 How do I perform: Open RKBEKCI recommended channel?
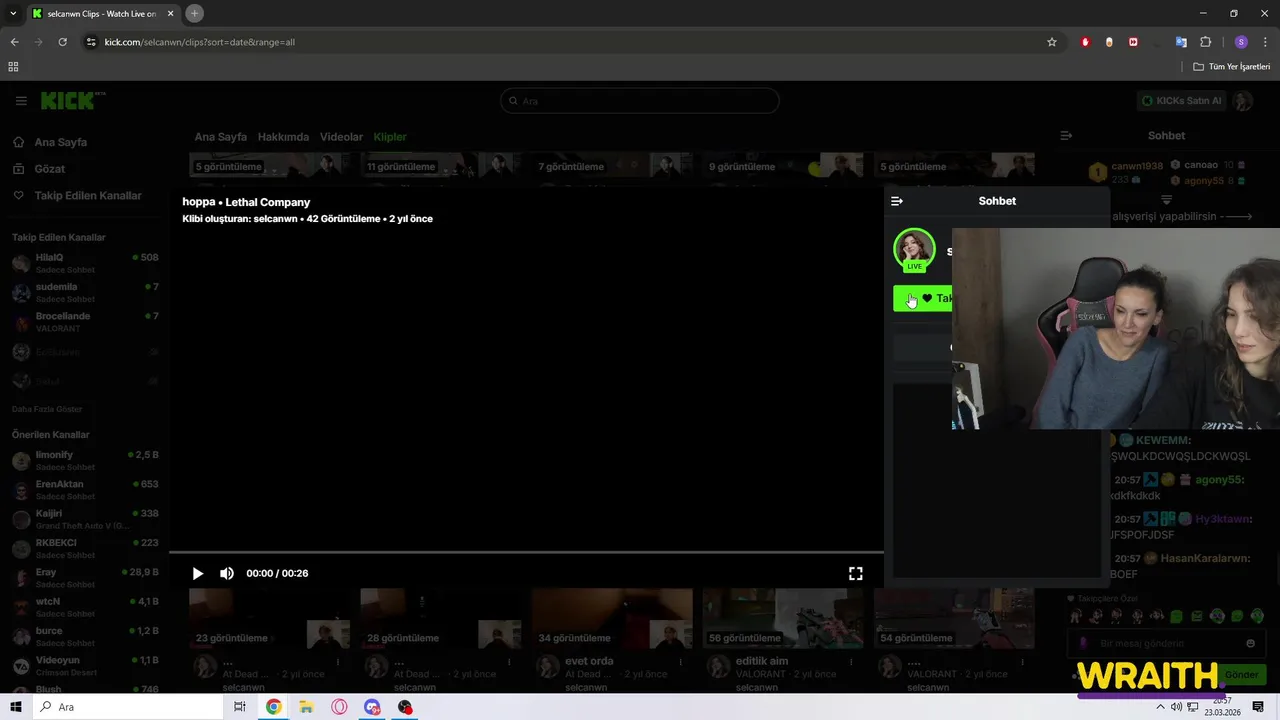click(85, 548)
